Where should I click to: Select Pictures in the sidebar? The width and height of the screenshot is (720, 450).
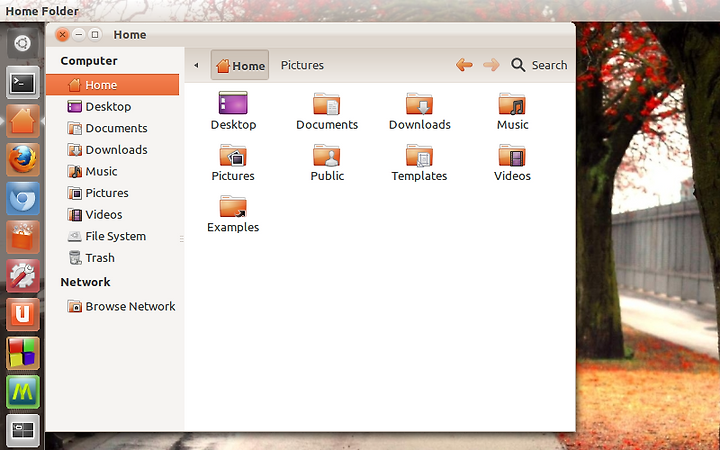(x=112, y=193)
